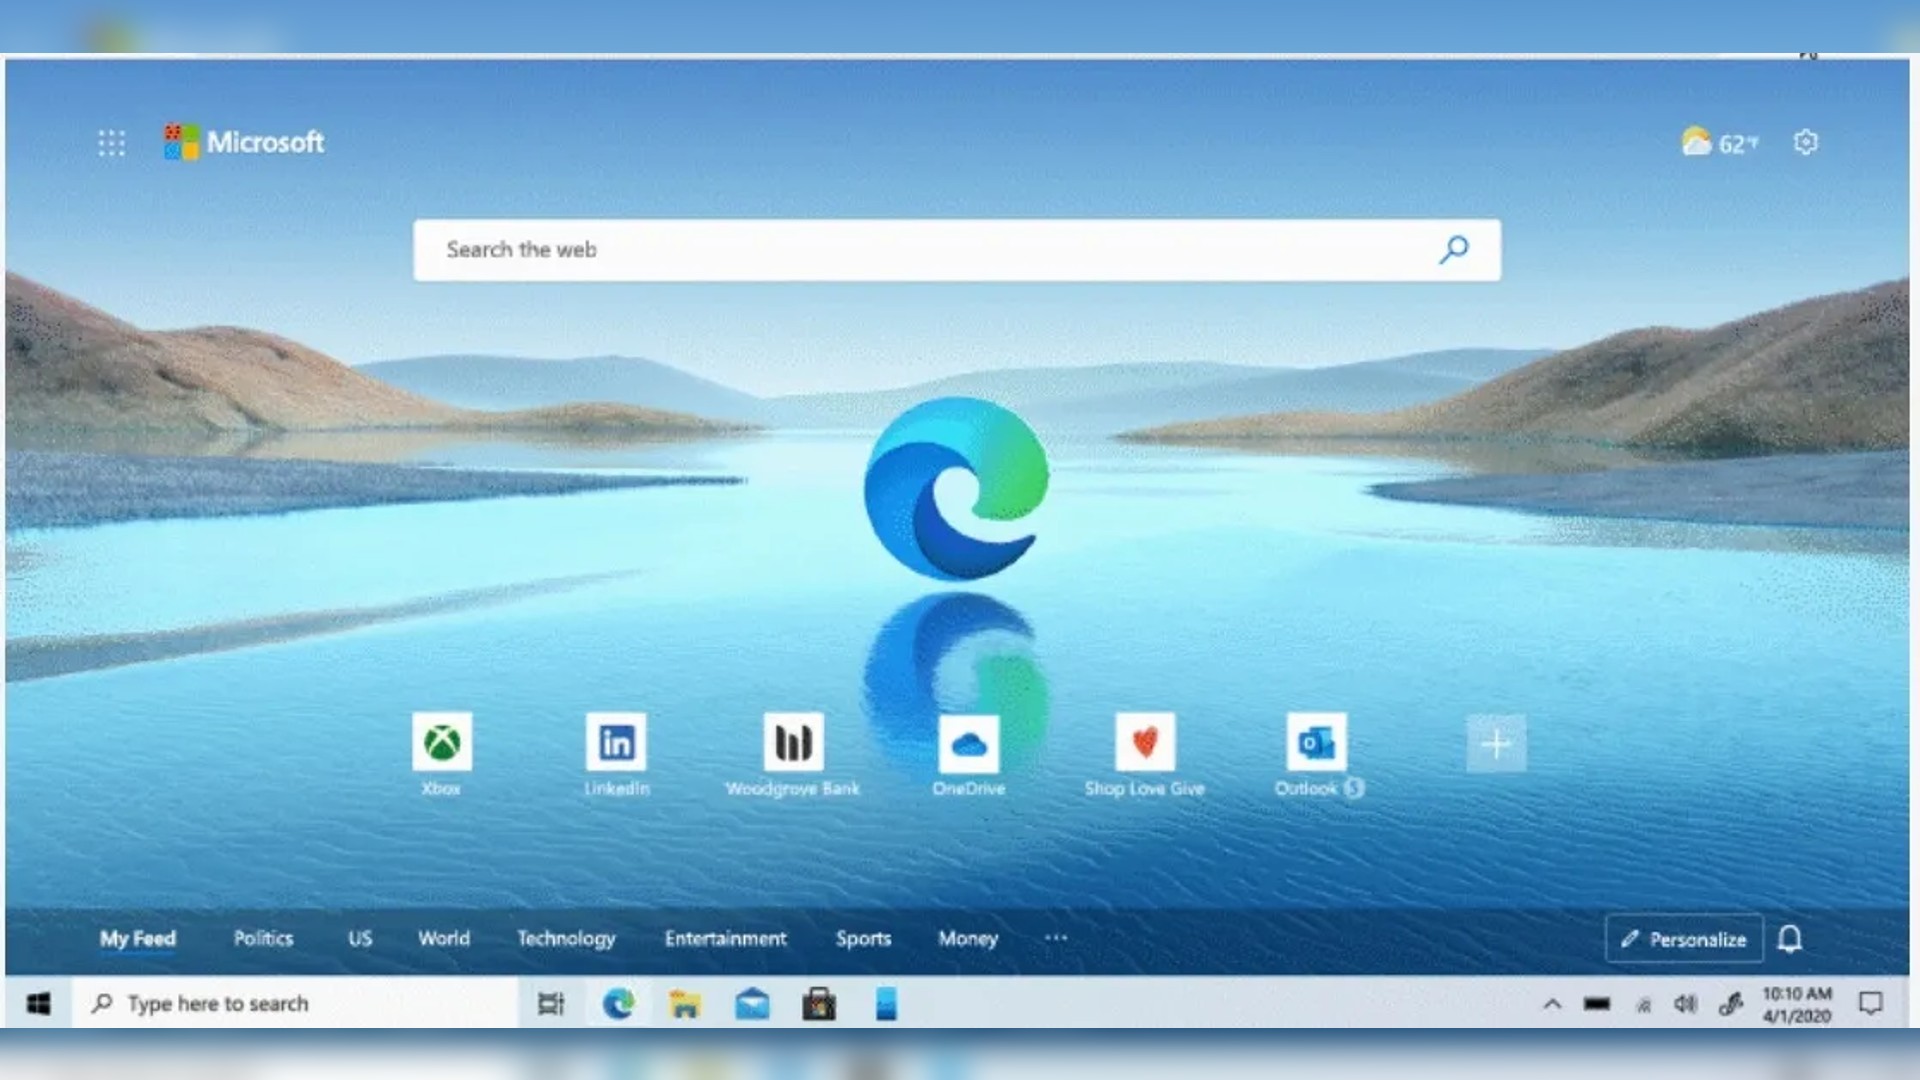Open the Xbox quick link shortcut
Image resolution: width=1920 pixels, height=1080 pixels.
coord(443,743)
